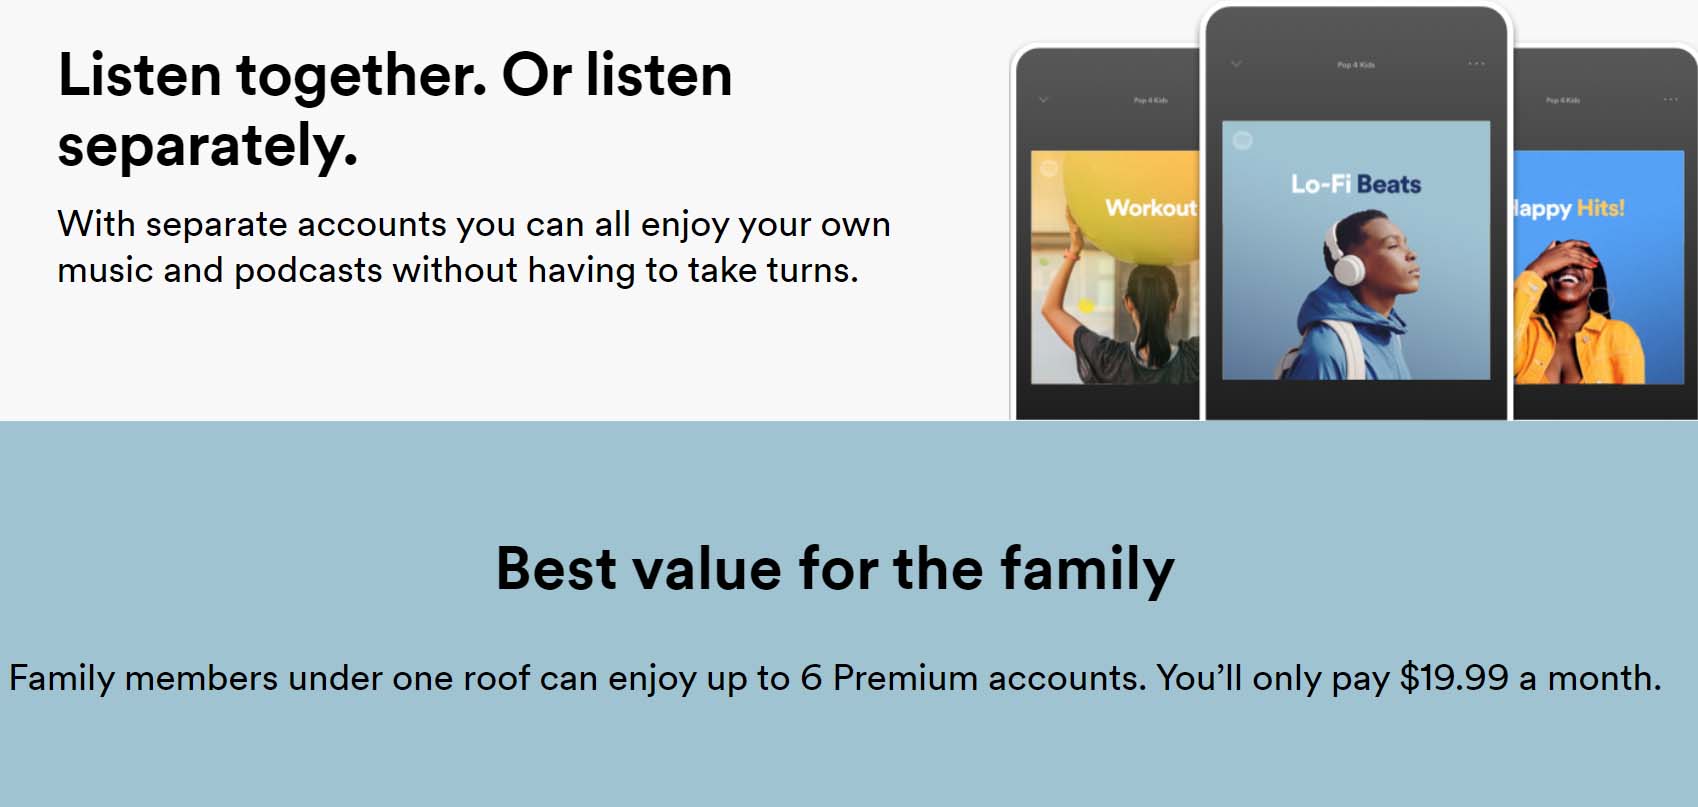The height and width of the screenshot is (807, 1698).
Task: Open the Workout playlist cover
Action: [1115, 267]
